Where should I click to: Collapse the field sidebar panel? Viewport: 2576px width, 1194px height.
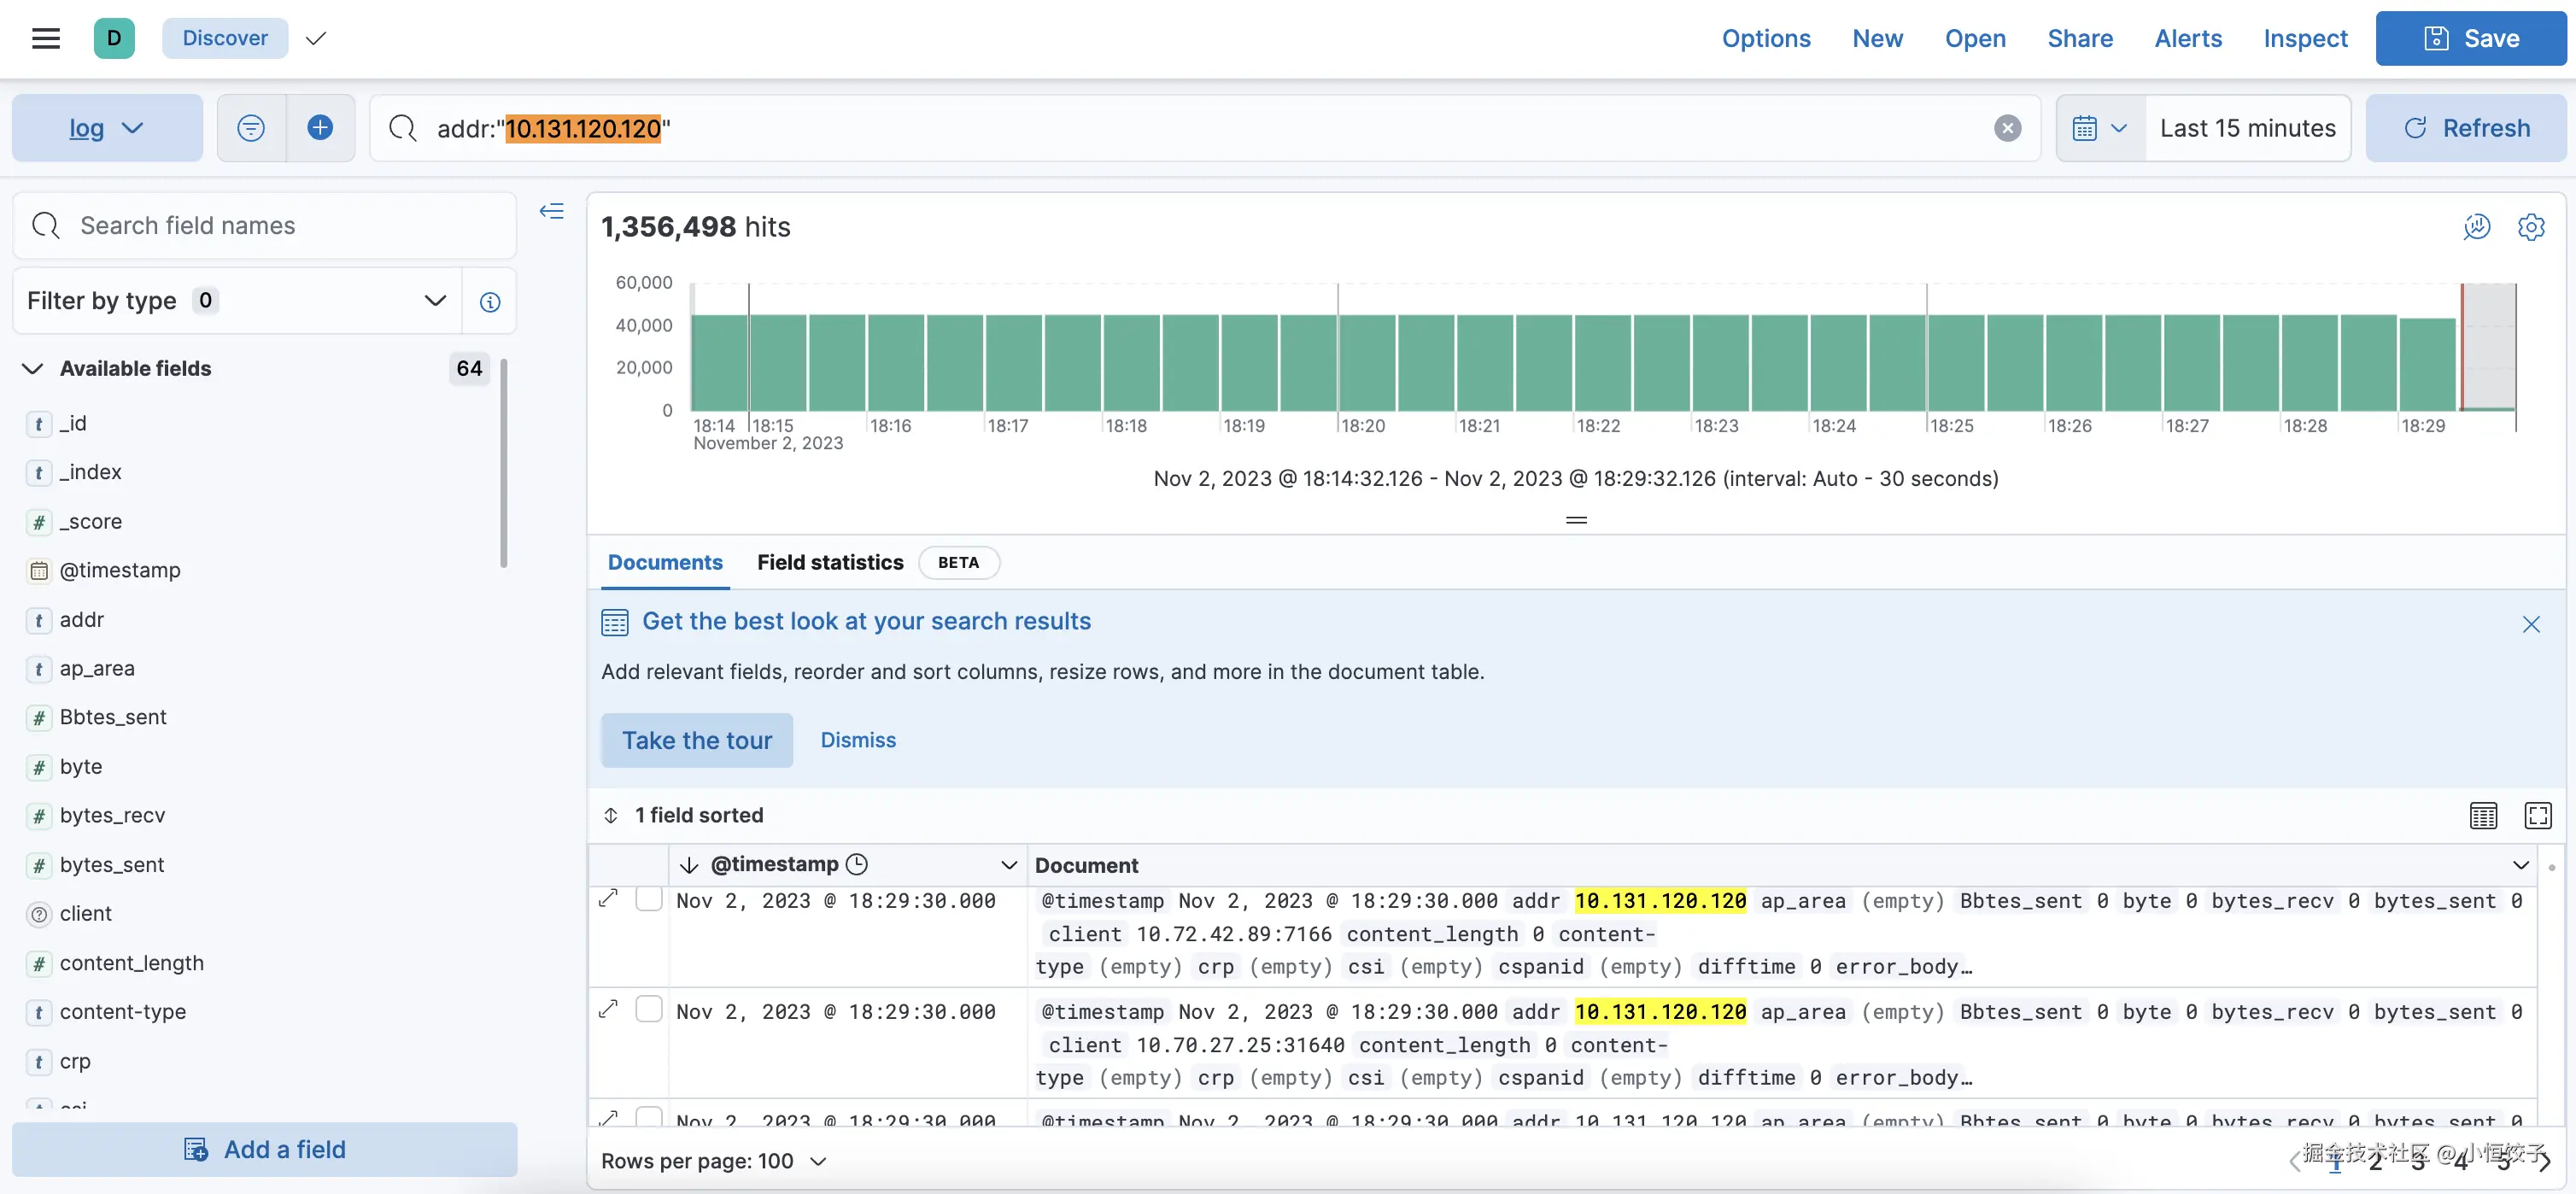[552, 211]
